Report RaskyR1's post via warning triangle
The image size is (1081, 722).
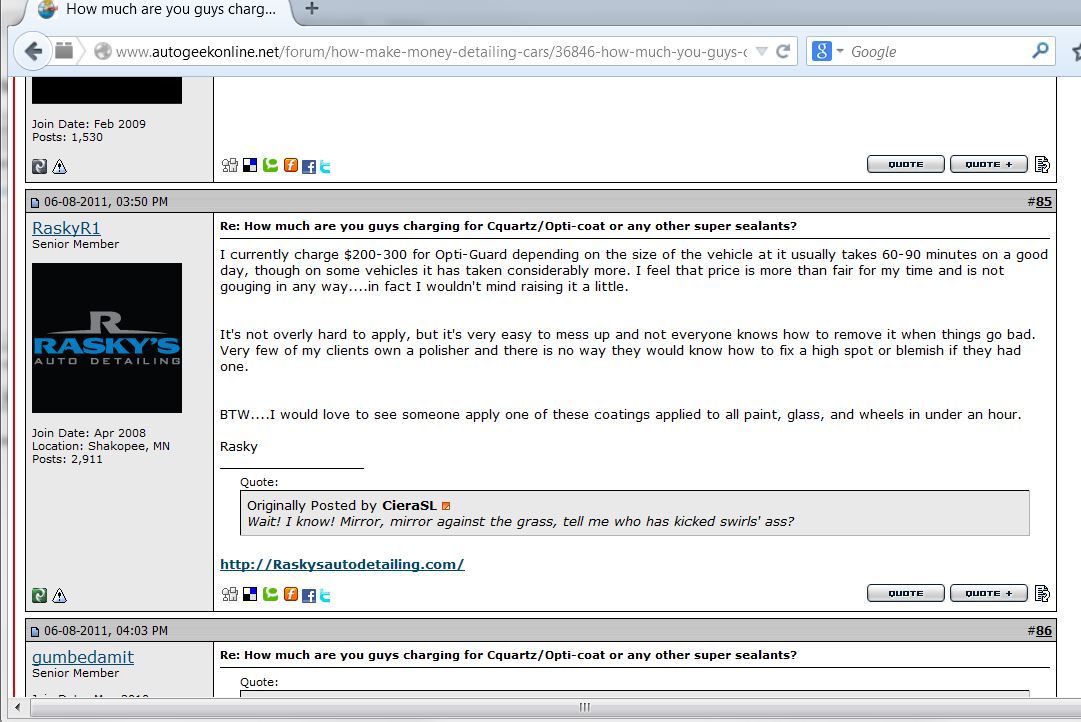59,595
